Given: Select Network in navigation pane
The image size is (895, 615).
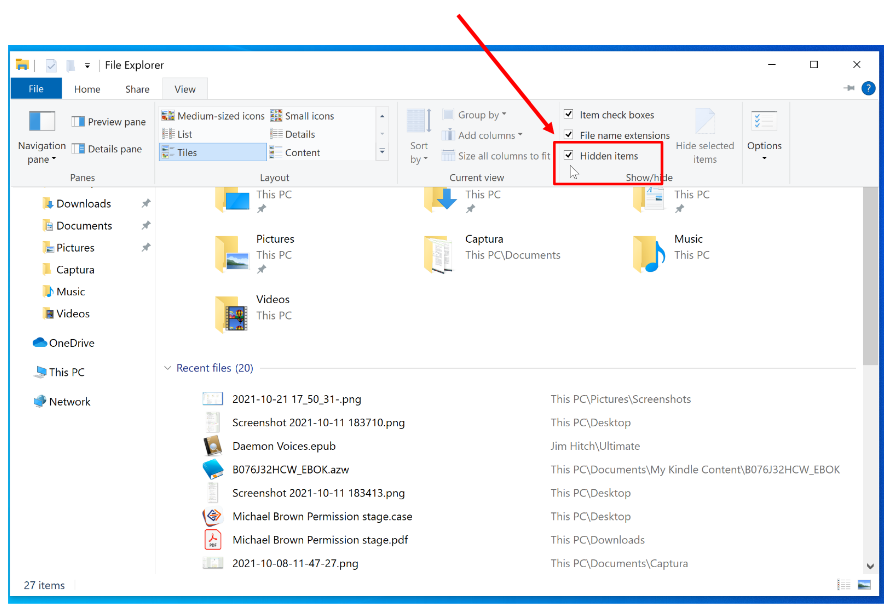Looking at the screenshot, I should click(x=62, y=401).
